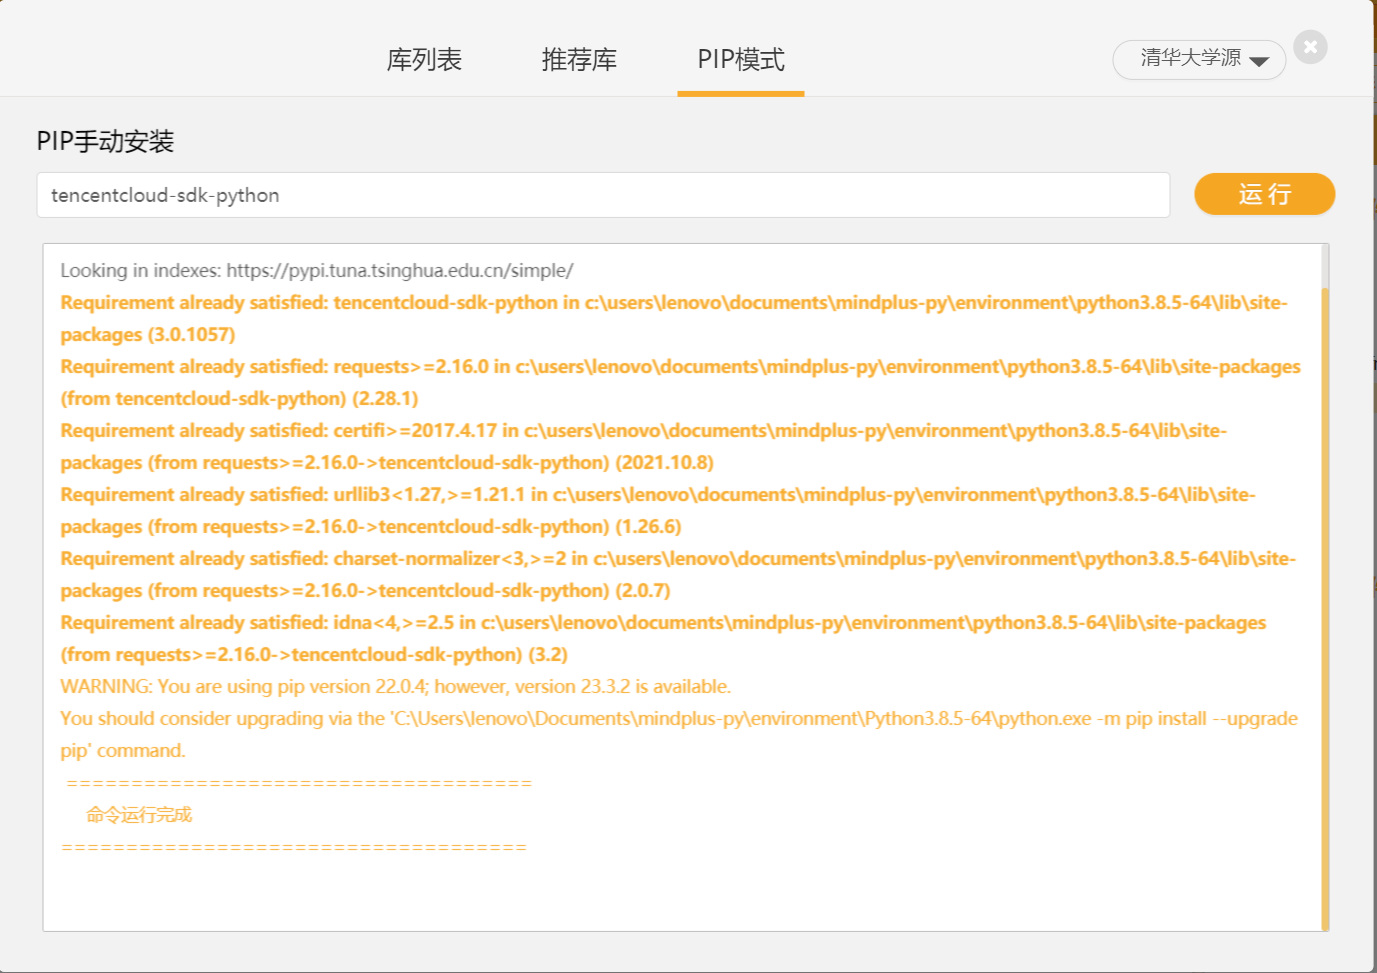Image resolution: width=1377 pixels, height=973 pixels.
Task: Click the requests>=2.16.0 requirement line
Action: coord(680,382)
